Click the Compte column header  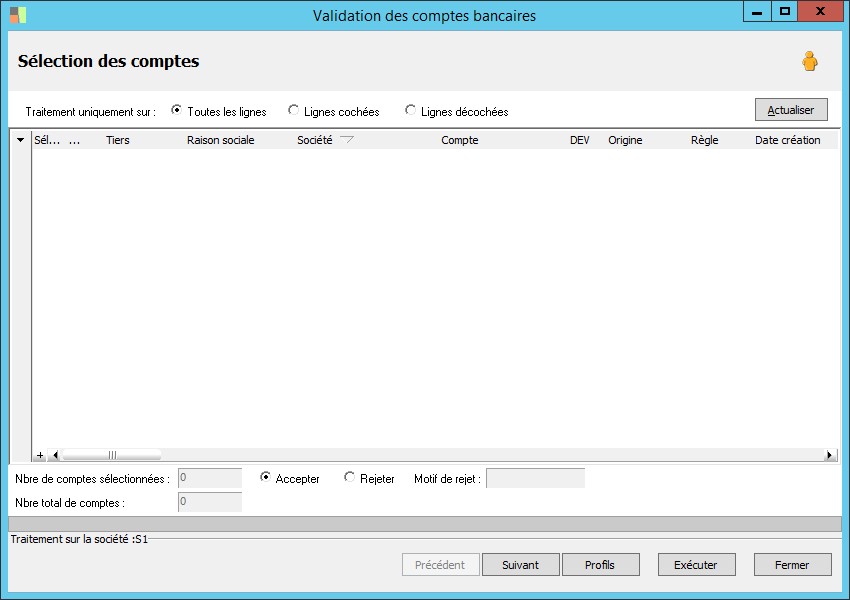[460, 140]
